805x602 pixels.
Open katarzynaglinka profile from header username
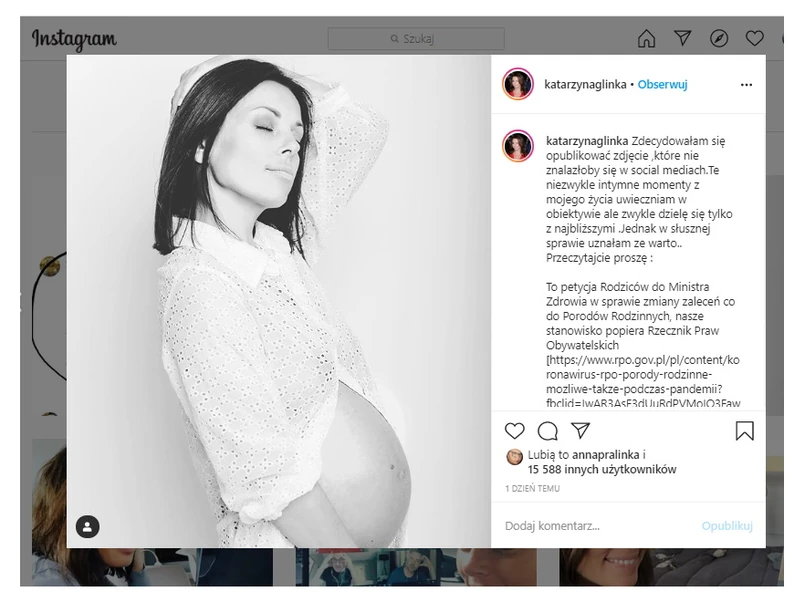point(585,85)
